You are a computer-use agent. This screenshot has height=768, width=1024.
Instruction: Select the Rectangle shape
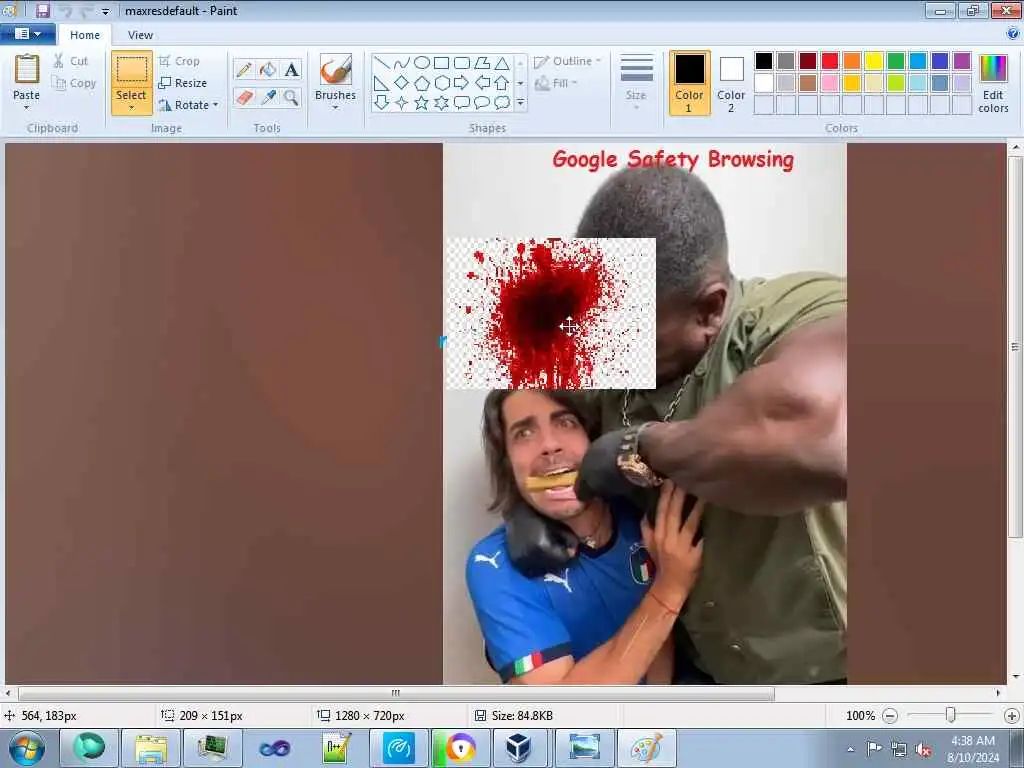coord(441,63)
